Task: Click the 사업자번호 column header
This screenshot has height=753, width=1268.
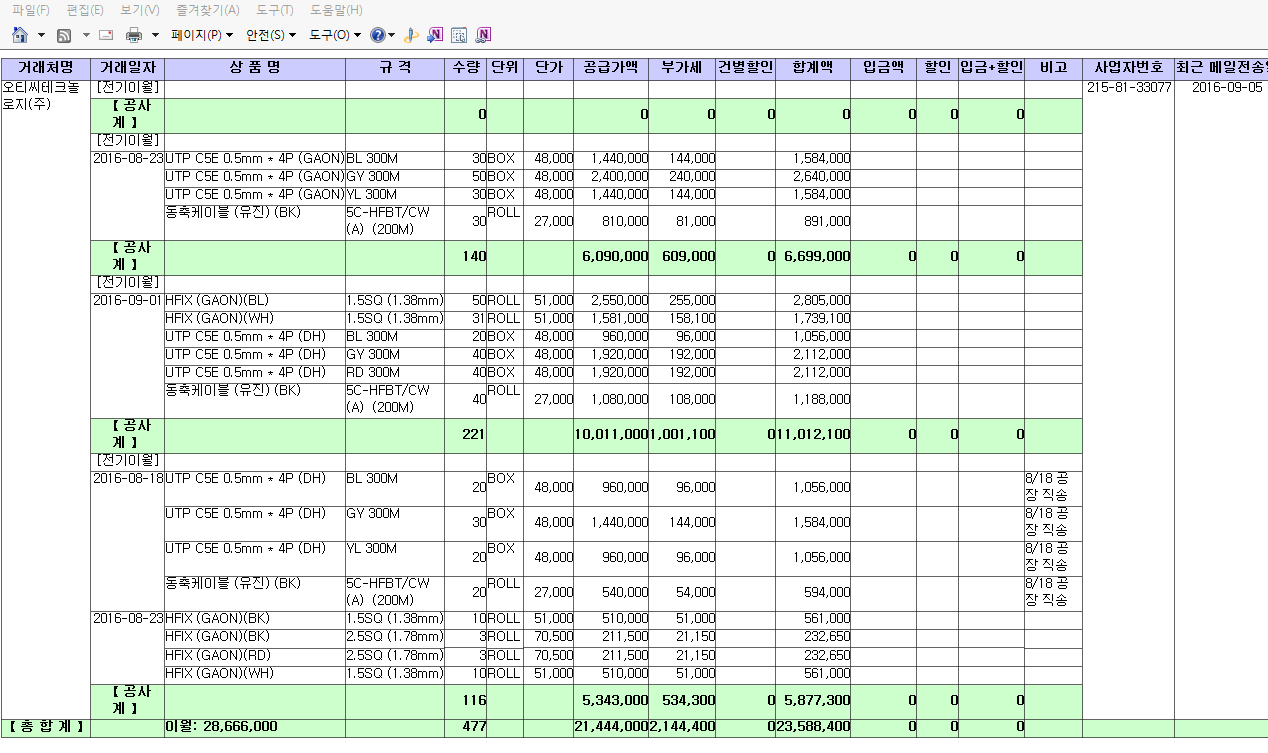Action: click(x=1128, y=68)
